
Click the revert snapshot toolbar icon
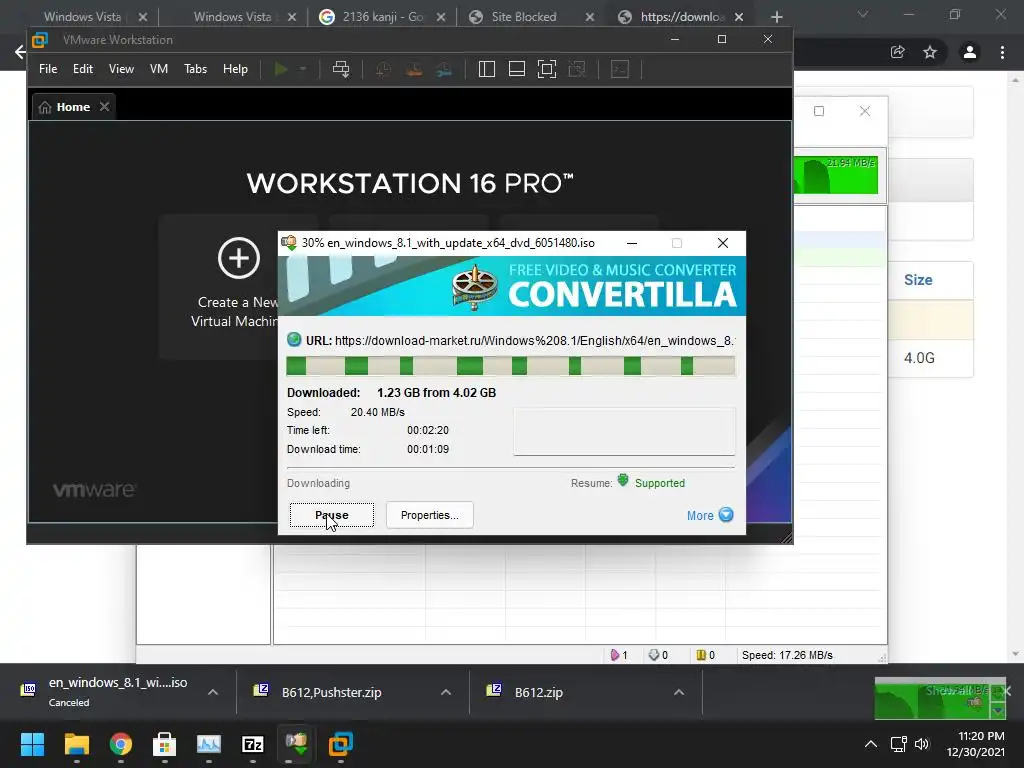tap(414, 69)
